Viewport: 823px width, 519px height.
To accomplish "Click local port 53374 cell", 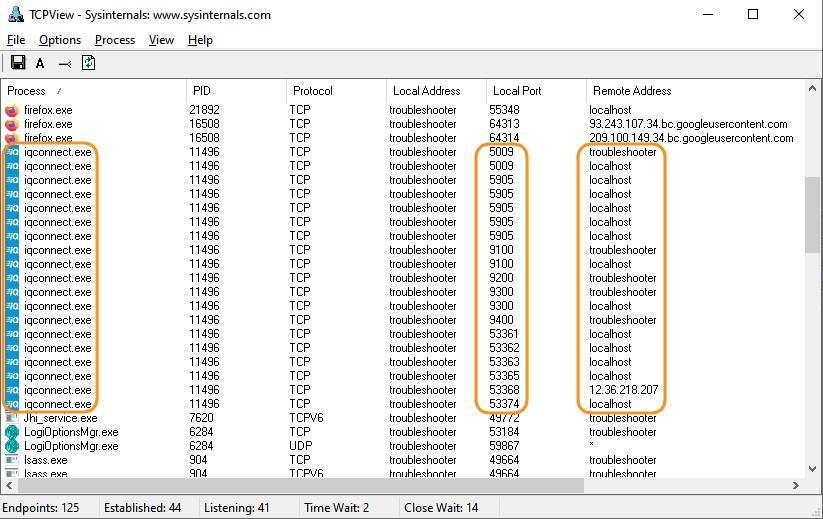I will tap(504, 404).
